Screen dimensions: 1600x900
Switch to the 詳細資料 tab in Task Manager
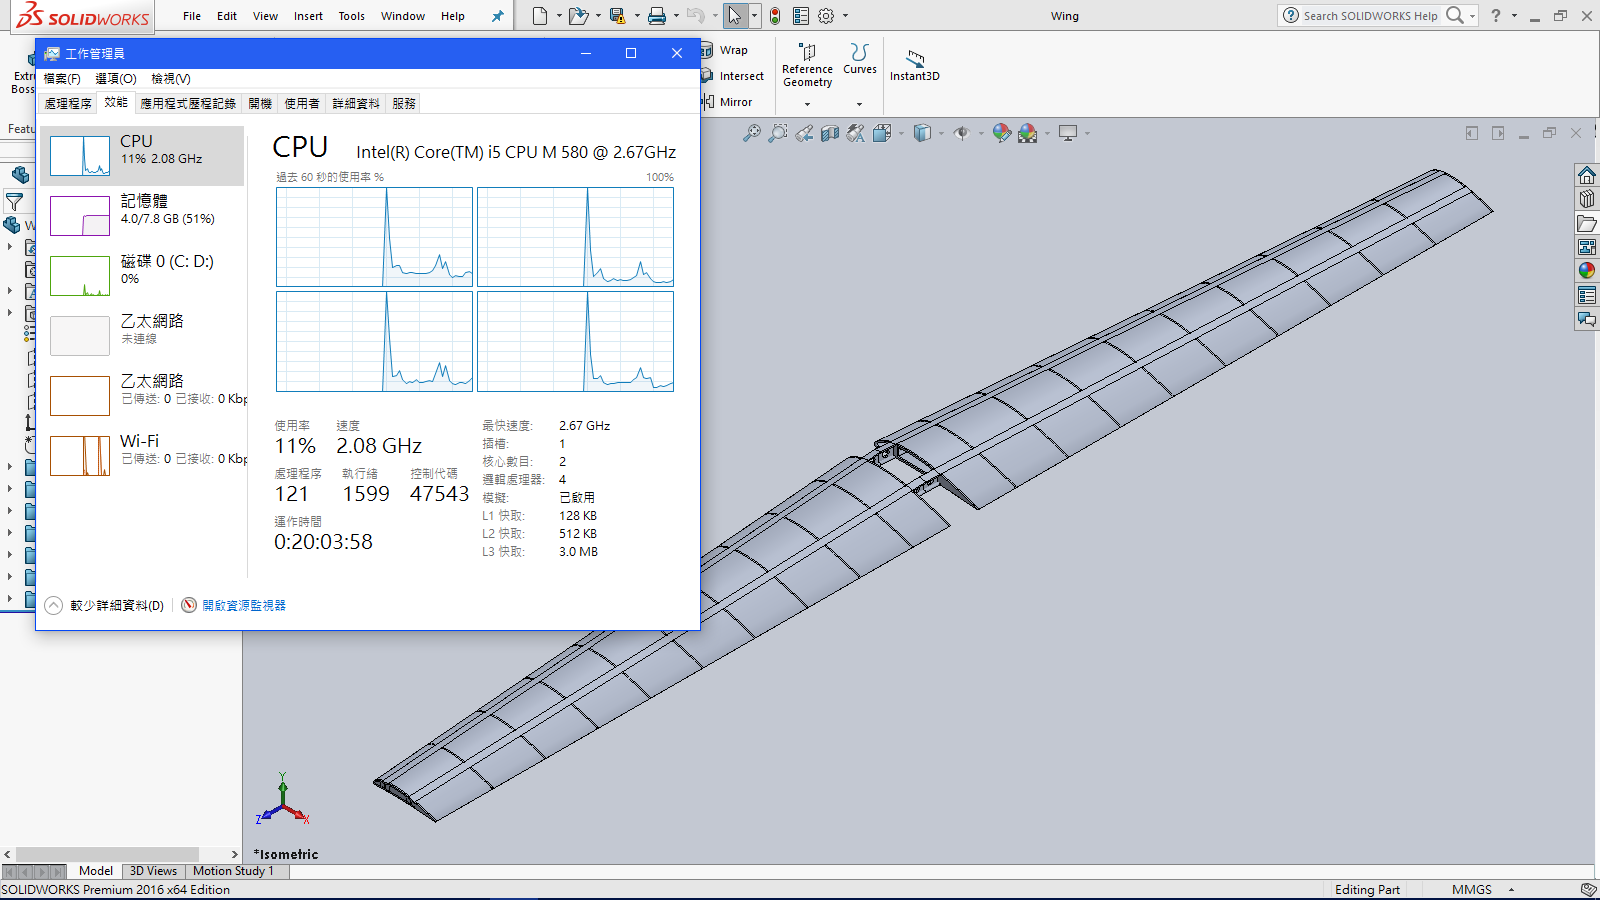coord(356,103)
